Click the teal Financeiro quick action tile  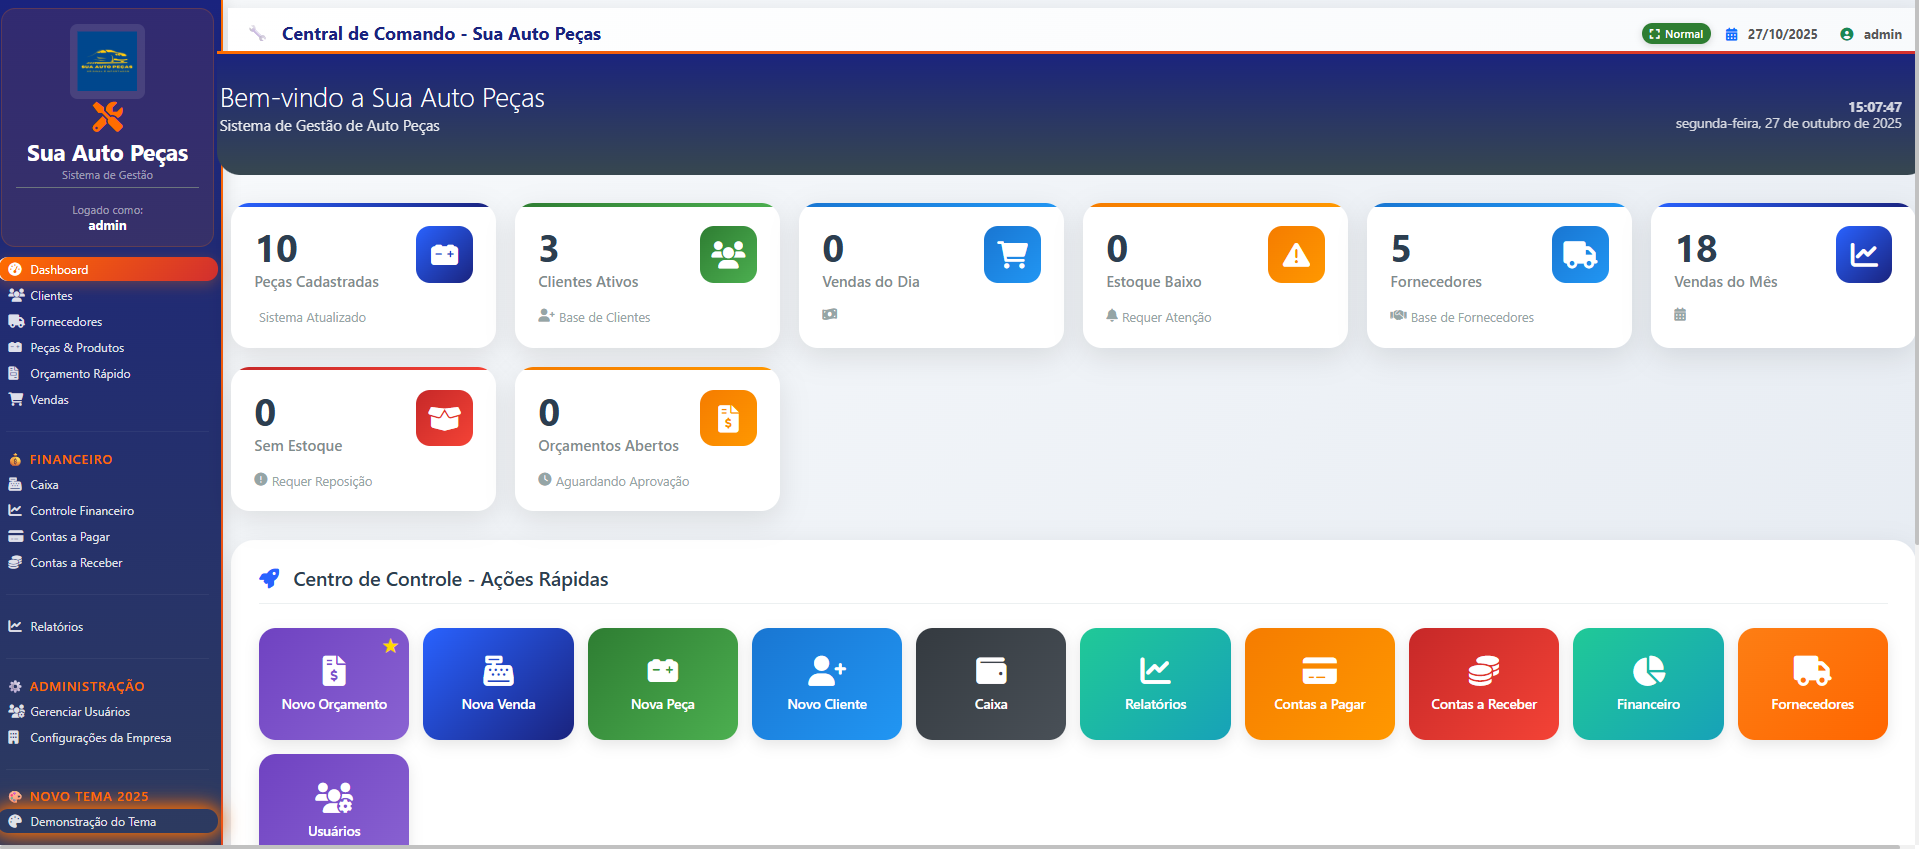(1648, 684)
